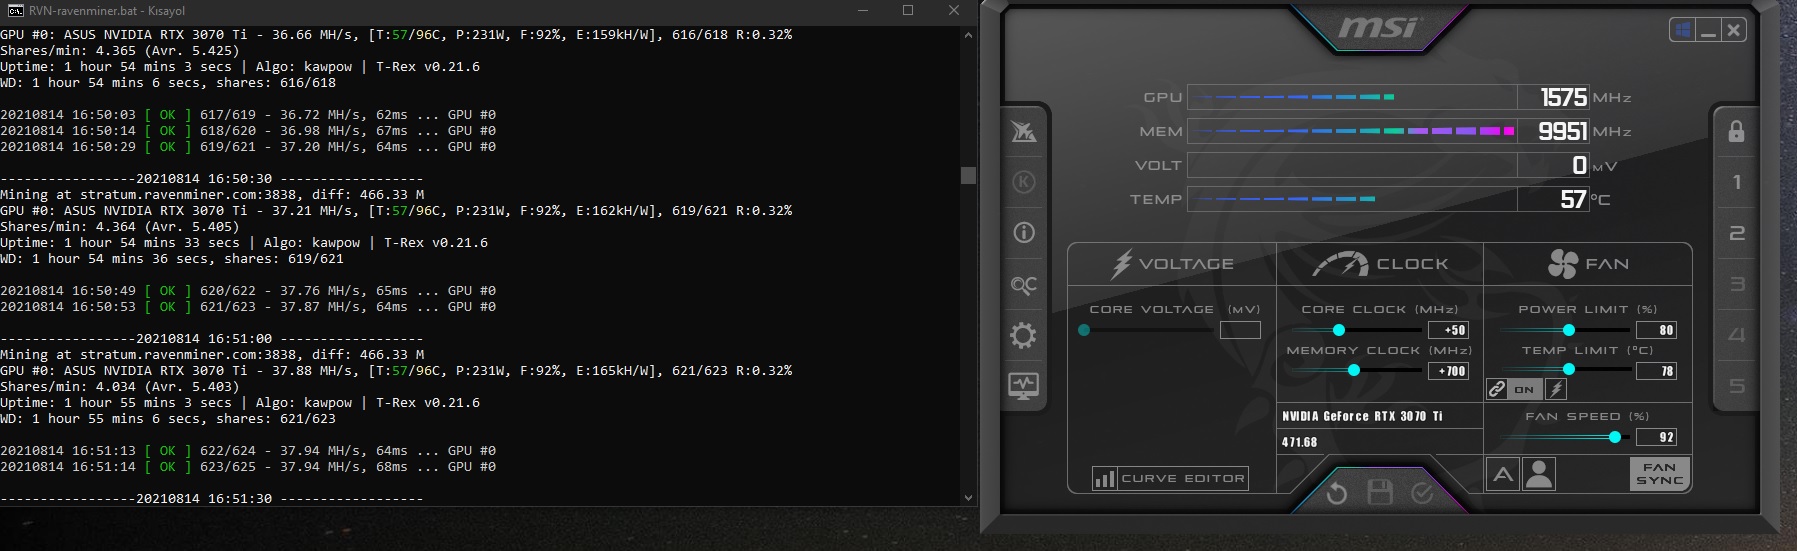Viewport: 1797px width, 551px height.
Task: Toggle automatic fan speed A button
Action: (1503, 474)
